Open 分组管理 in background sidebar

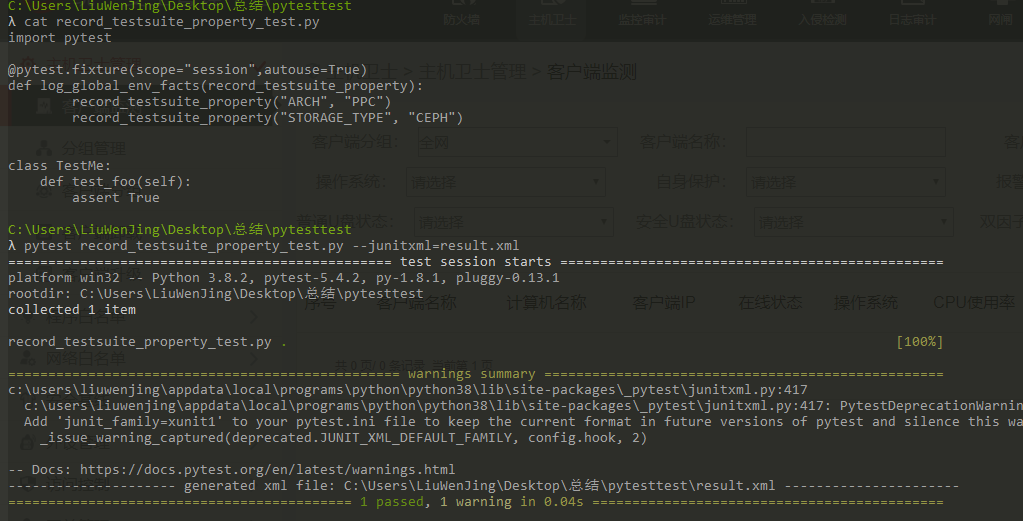94,149
